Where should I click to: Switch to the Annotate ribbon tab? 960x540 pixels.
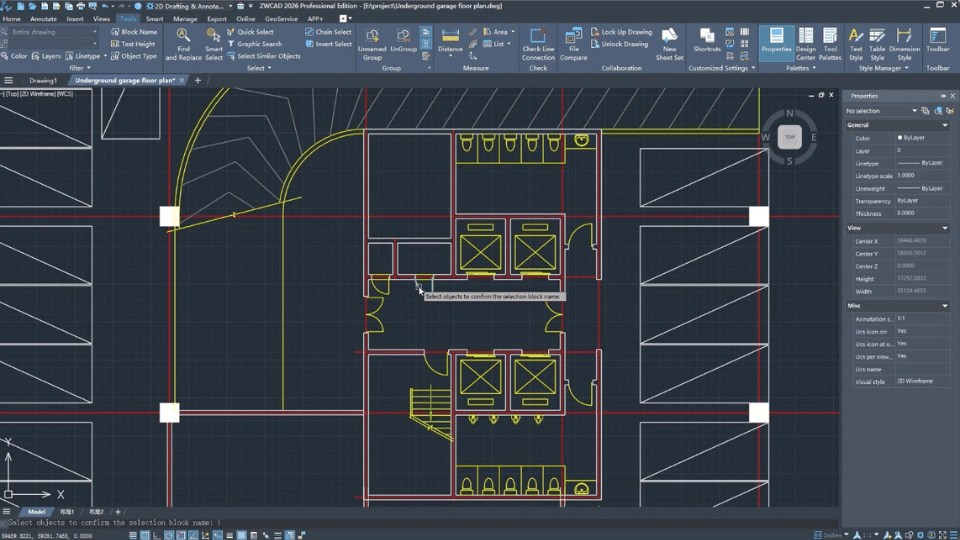[x=43, y=18]
